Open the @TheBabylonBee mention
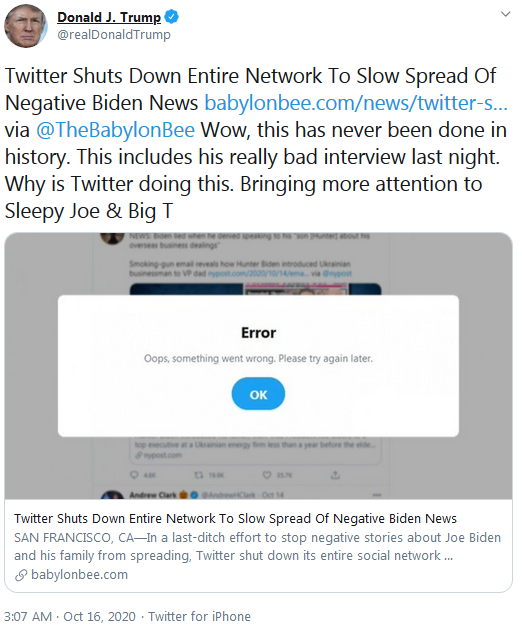Viewport: 522px width, 631px height. pos(116,130)
